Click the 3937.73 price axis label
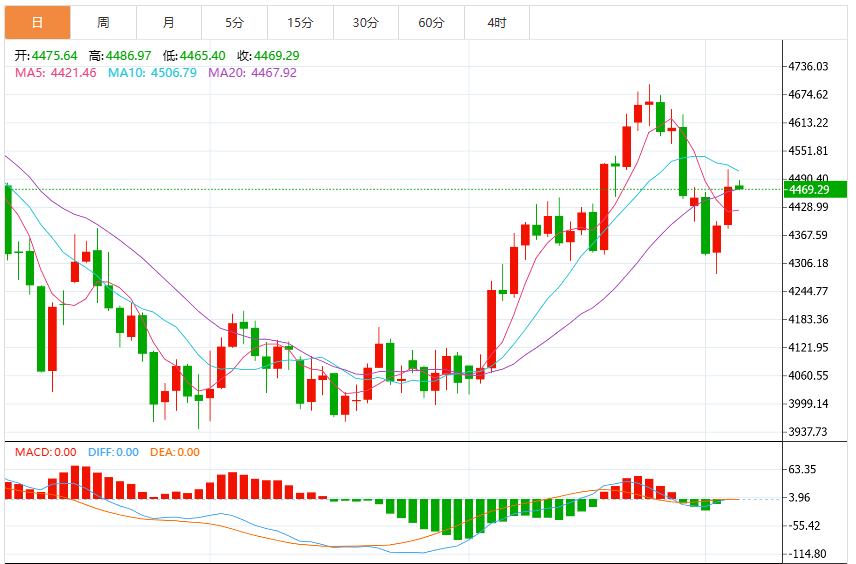The height and width of the screenshot is (564, 856). click(808, 432)
